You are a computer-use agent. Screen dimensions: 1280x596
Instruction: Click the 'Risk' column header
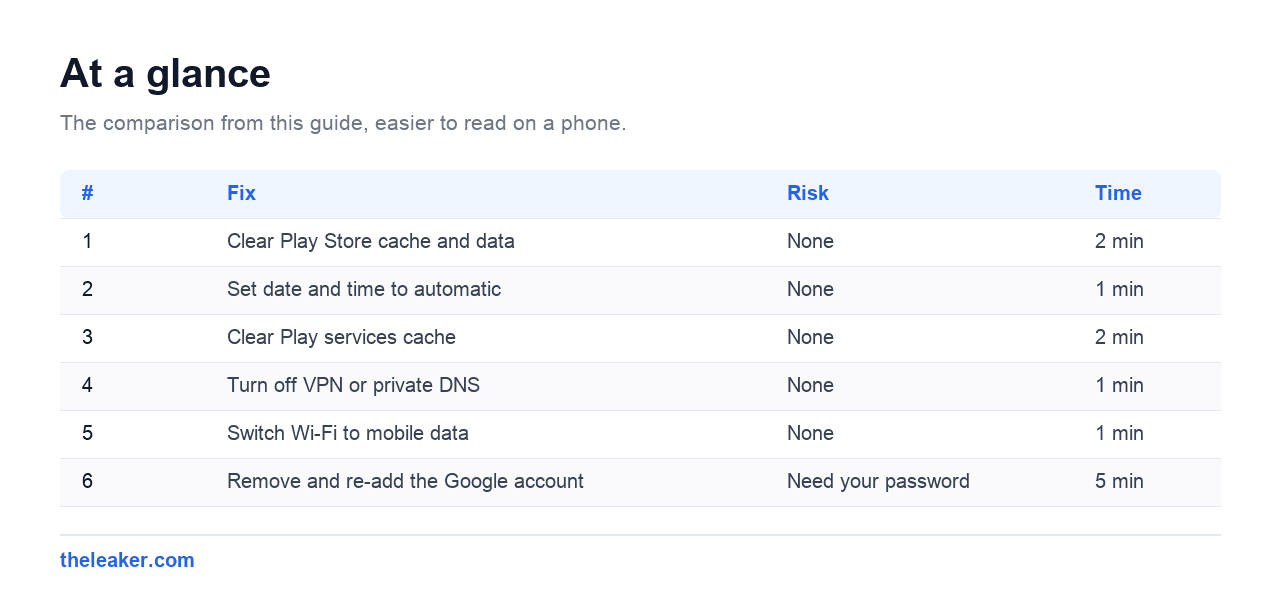tap(807, 193)
